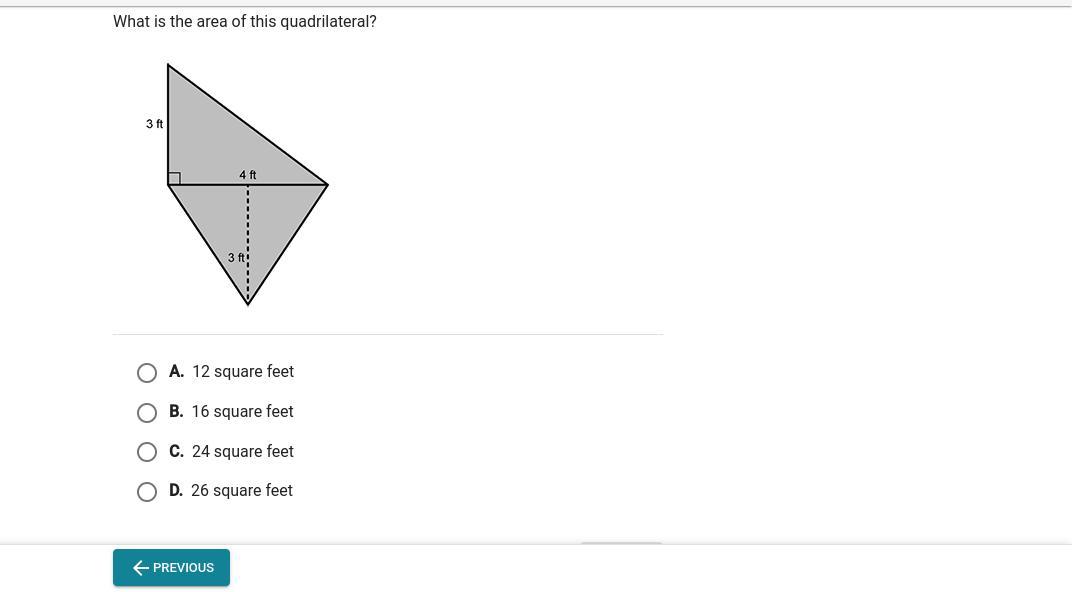Click the "12 square feet" answer text

(243, 372)
